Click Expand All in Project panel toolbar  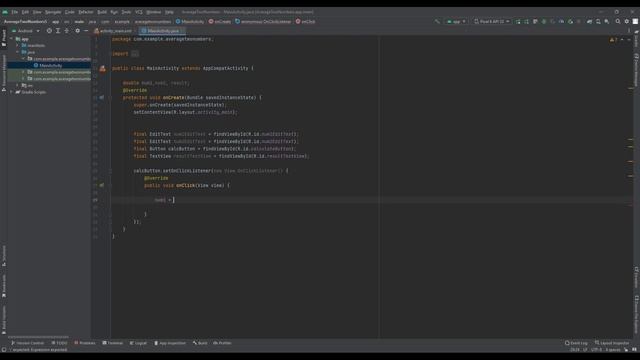coord(58,31)
